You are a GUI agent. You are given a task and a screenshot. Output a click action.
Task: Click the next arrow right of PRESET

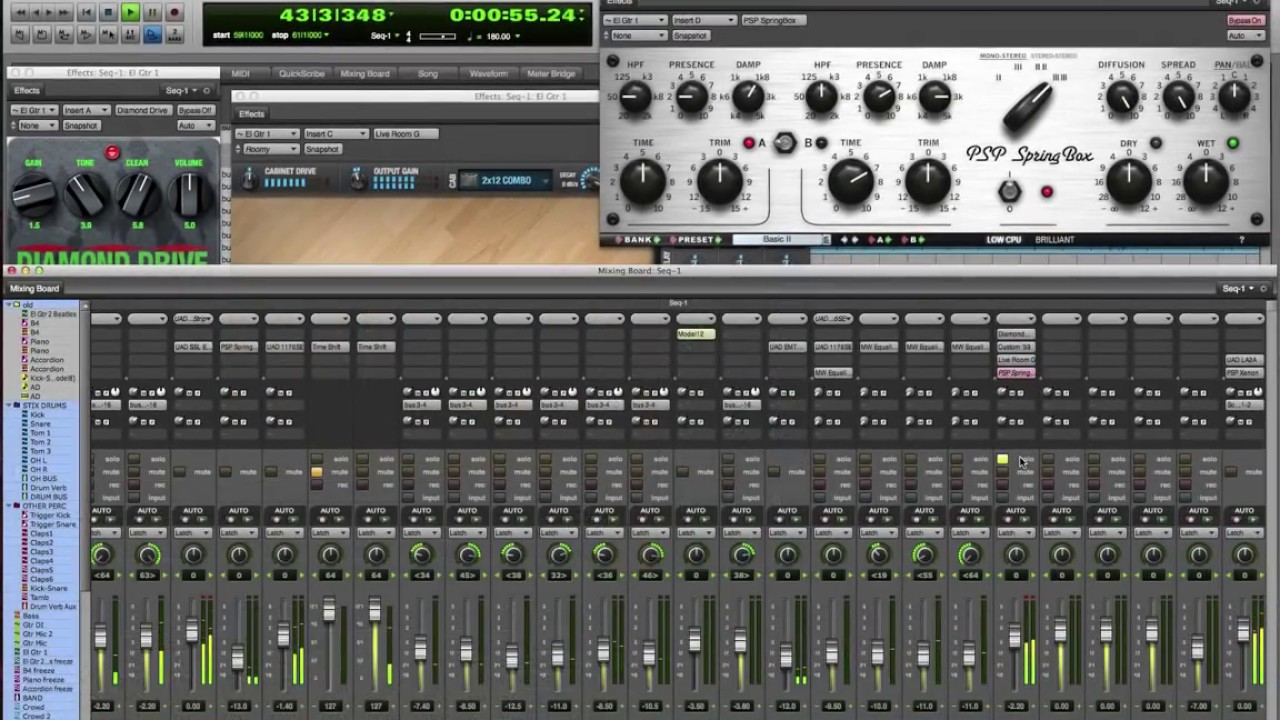pyautogui.click(x=719, y=240)
